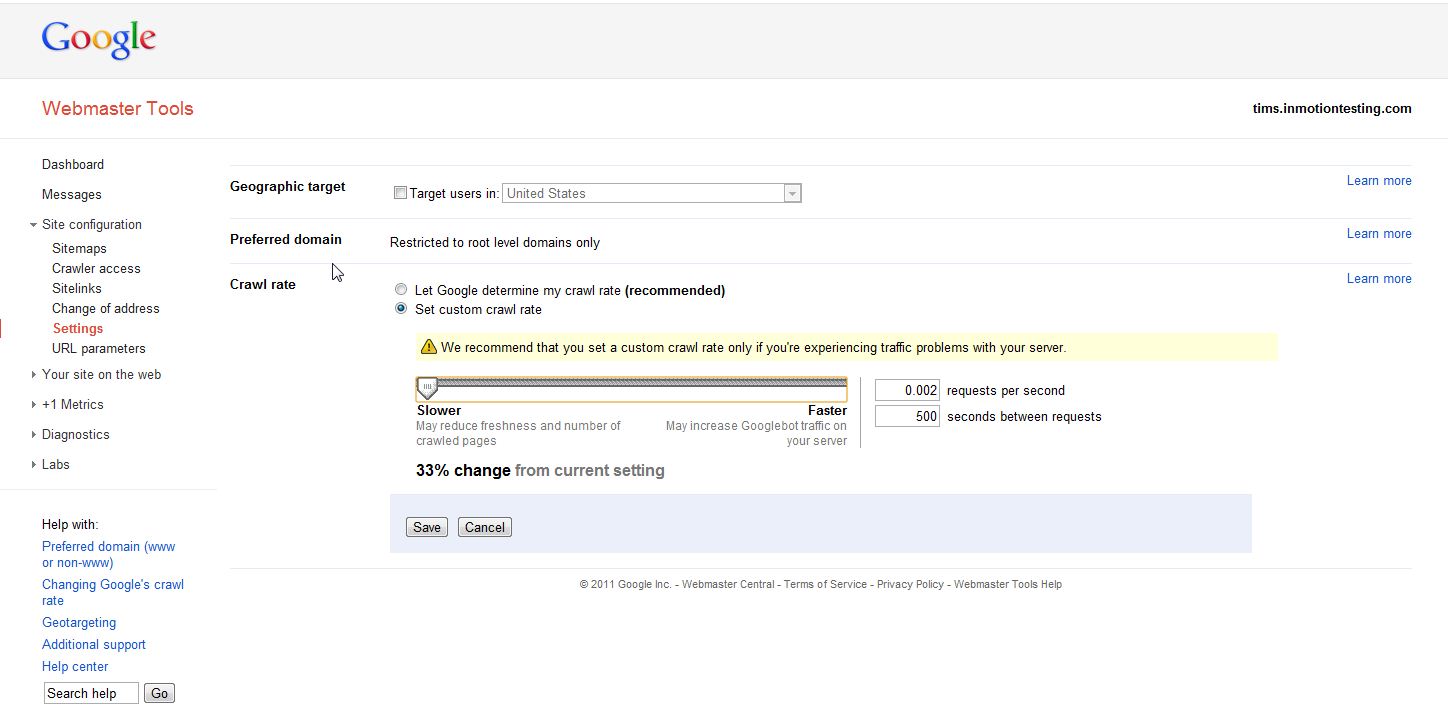Viewport: 1448px width, 713px height.
Task: Click the Faster label under slider
Action: (827, 410)
